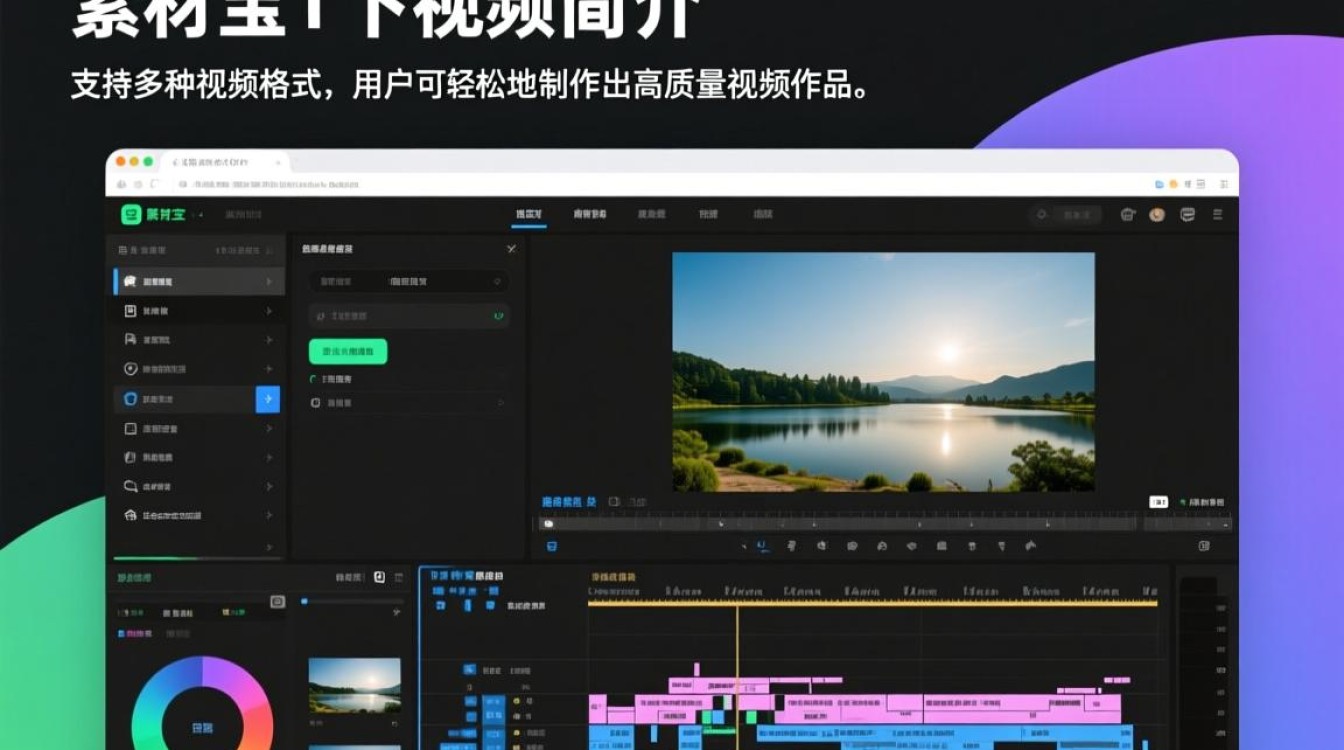Click the chef-hat shaped icon beside the avatar

(1128, 214)
